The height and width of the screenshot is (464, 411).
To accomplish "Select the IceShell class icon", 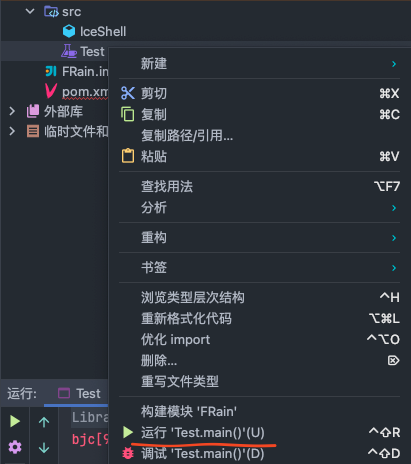I will coord(69,31).
